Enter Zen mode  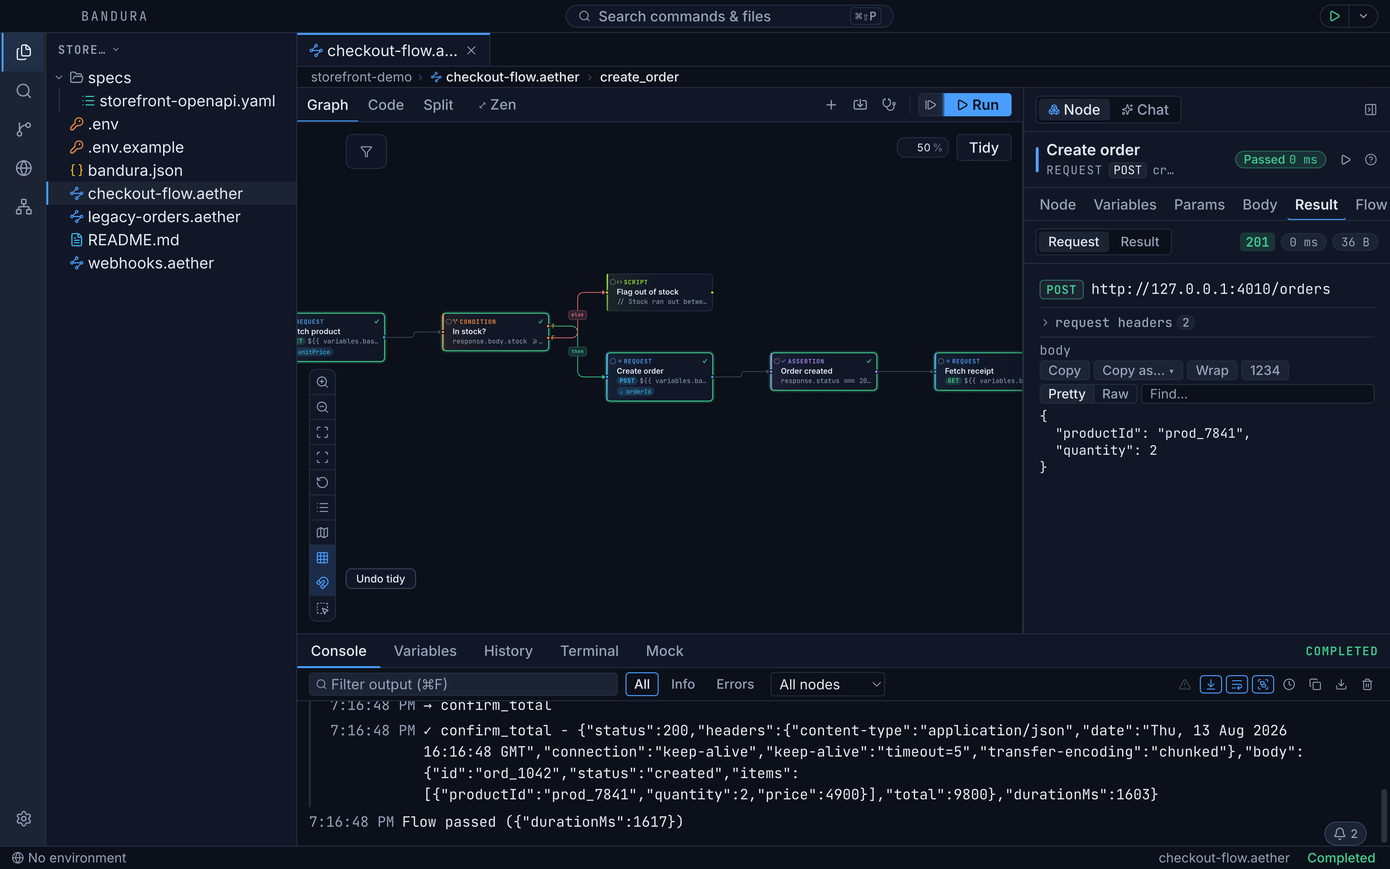496,105
